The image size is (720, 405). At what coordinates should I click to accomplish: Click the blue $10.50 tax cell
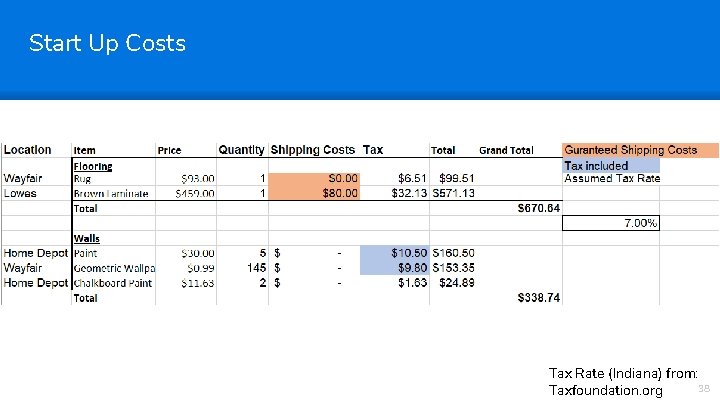click(396, 254)
